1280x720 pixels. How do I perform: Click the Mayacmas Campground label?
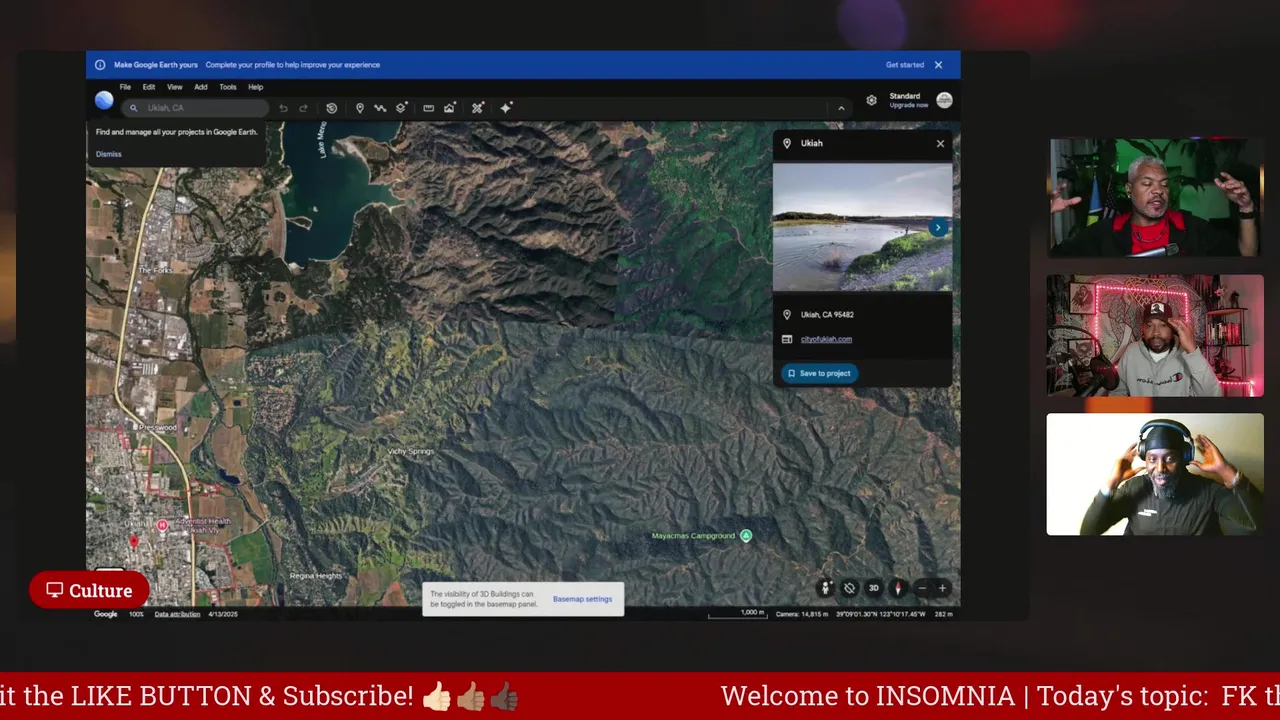[x=693, y=536]
